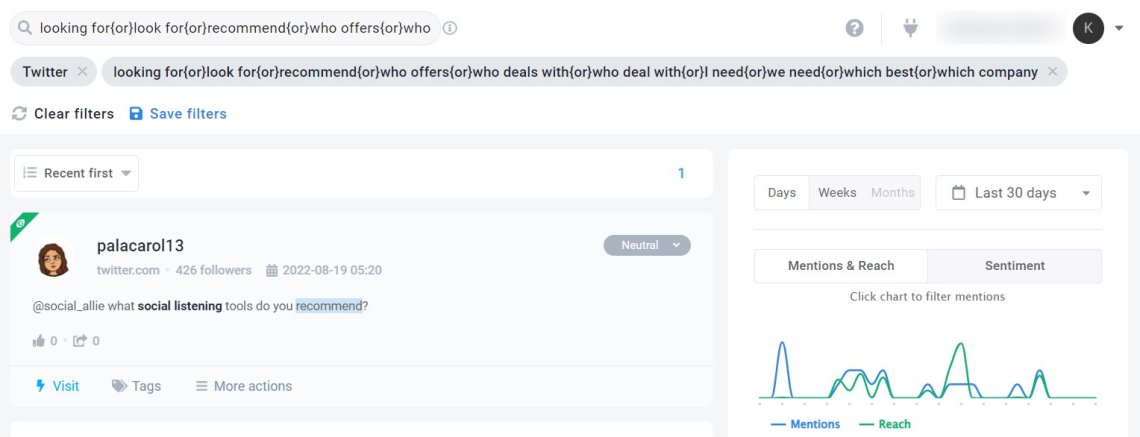The width and height of the screenshot is (1140, 437).
Task: Click the thumbs-up likes icon
Action: click(39, 341)
